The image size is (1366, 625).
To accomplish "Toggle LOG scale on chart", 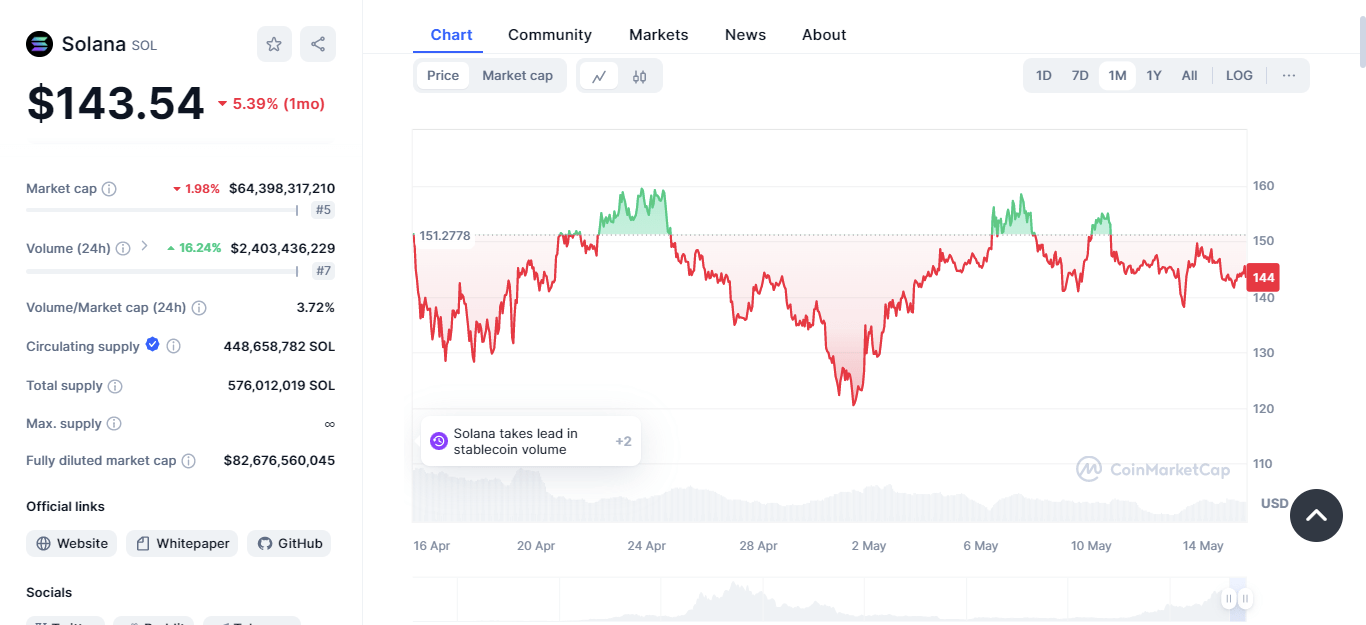I will point(1239,75).
